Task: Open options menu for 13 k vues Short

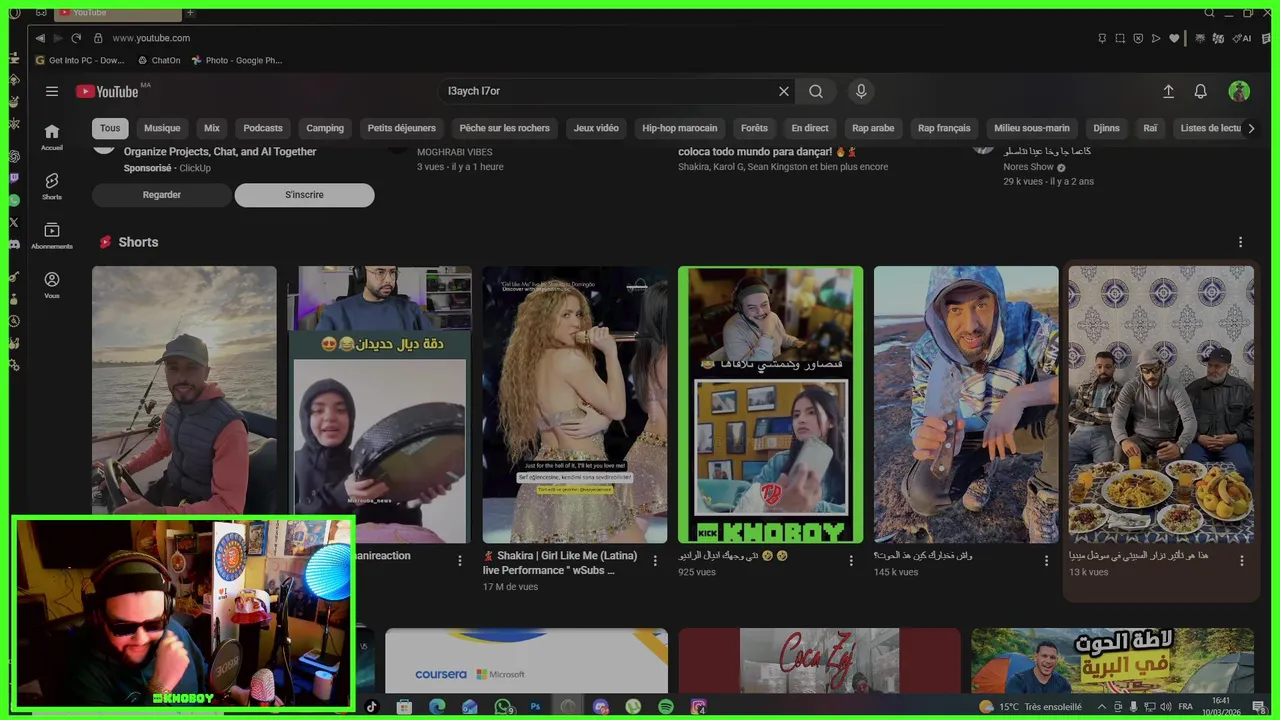Action: (1242, 561)
